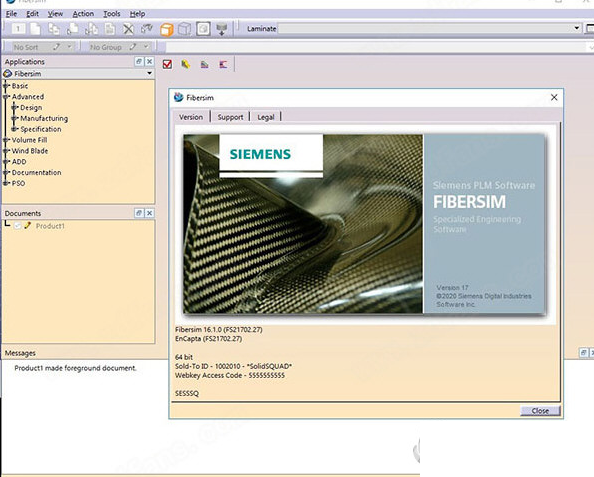Click 'Fibersim 16.1.0 (FS21702.27)' version text
Viewport: 594px width, 477px height.
click(x=219, y=330)
